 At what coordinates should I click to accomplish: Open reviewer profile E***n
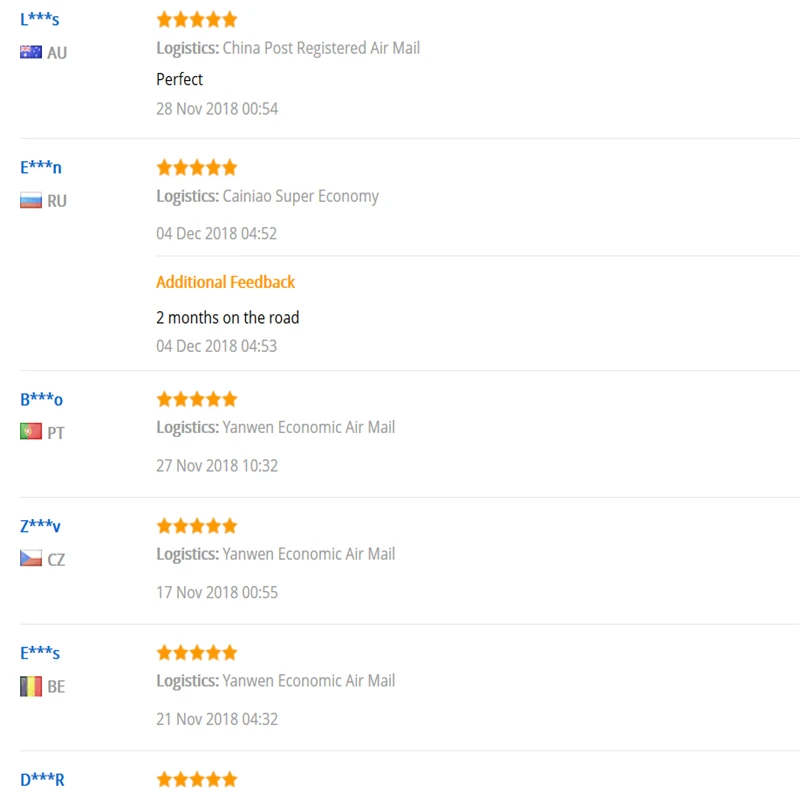tap(41, 167)
